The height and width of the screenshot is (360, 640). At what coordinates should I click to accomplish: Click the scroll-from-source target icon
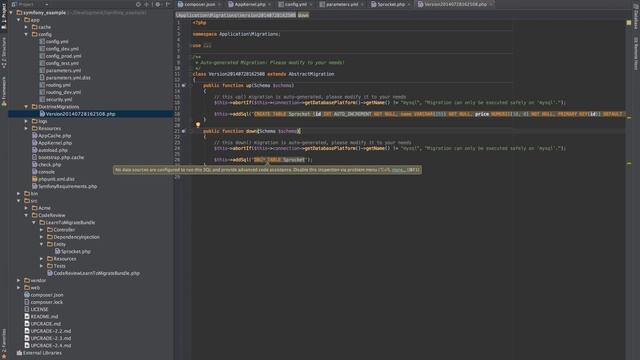coord(138,4)
